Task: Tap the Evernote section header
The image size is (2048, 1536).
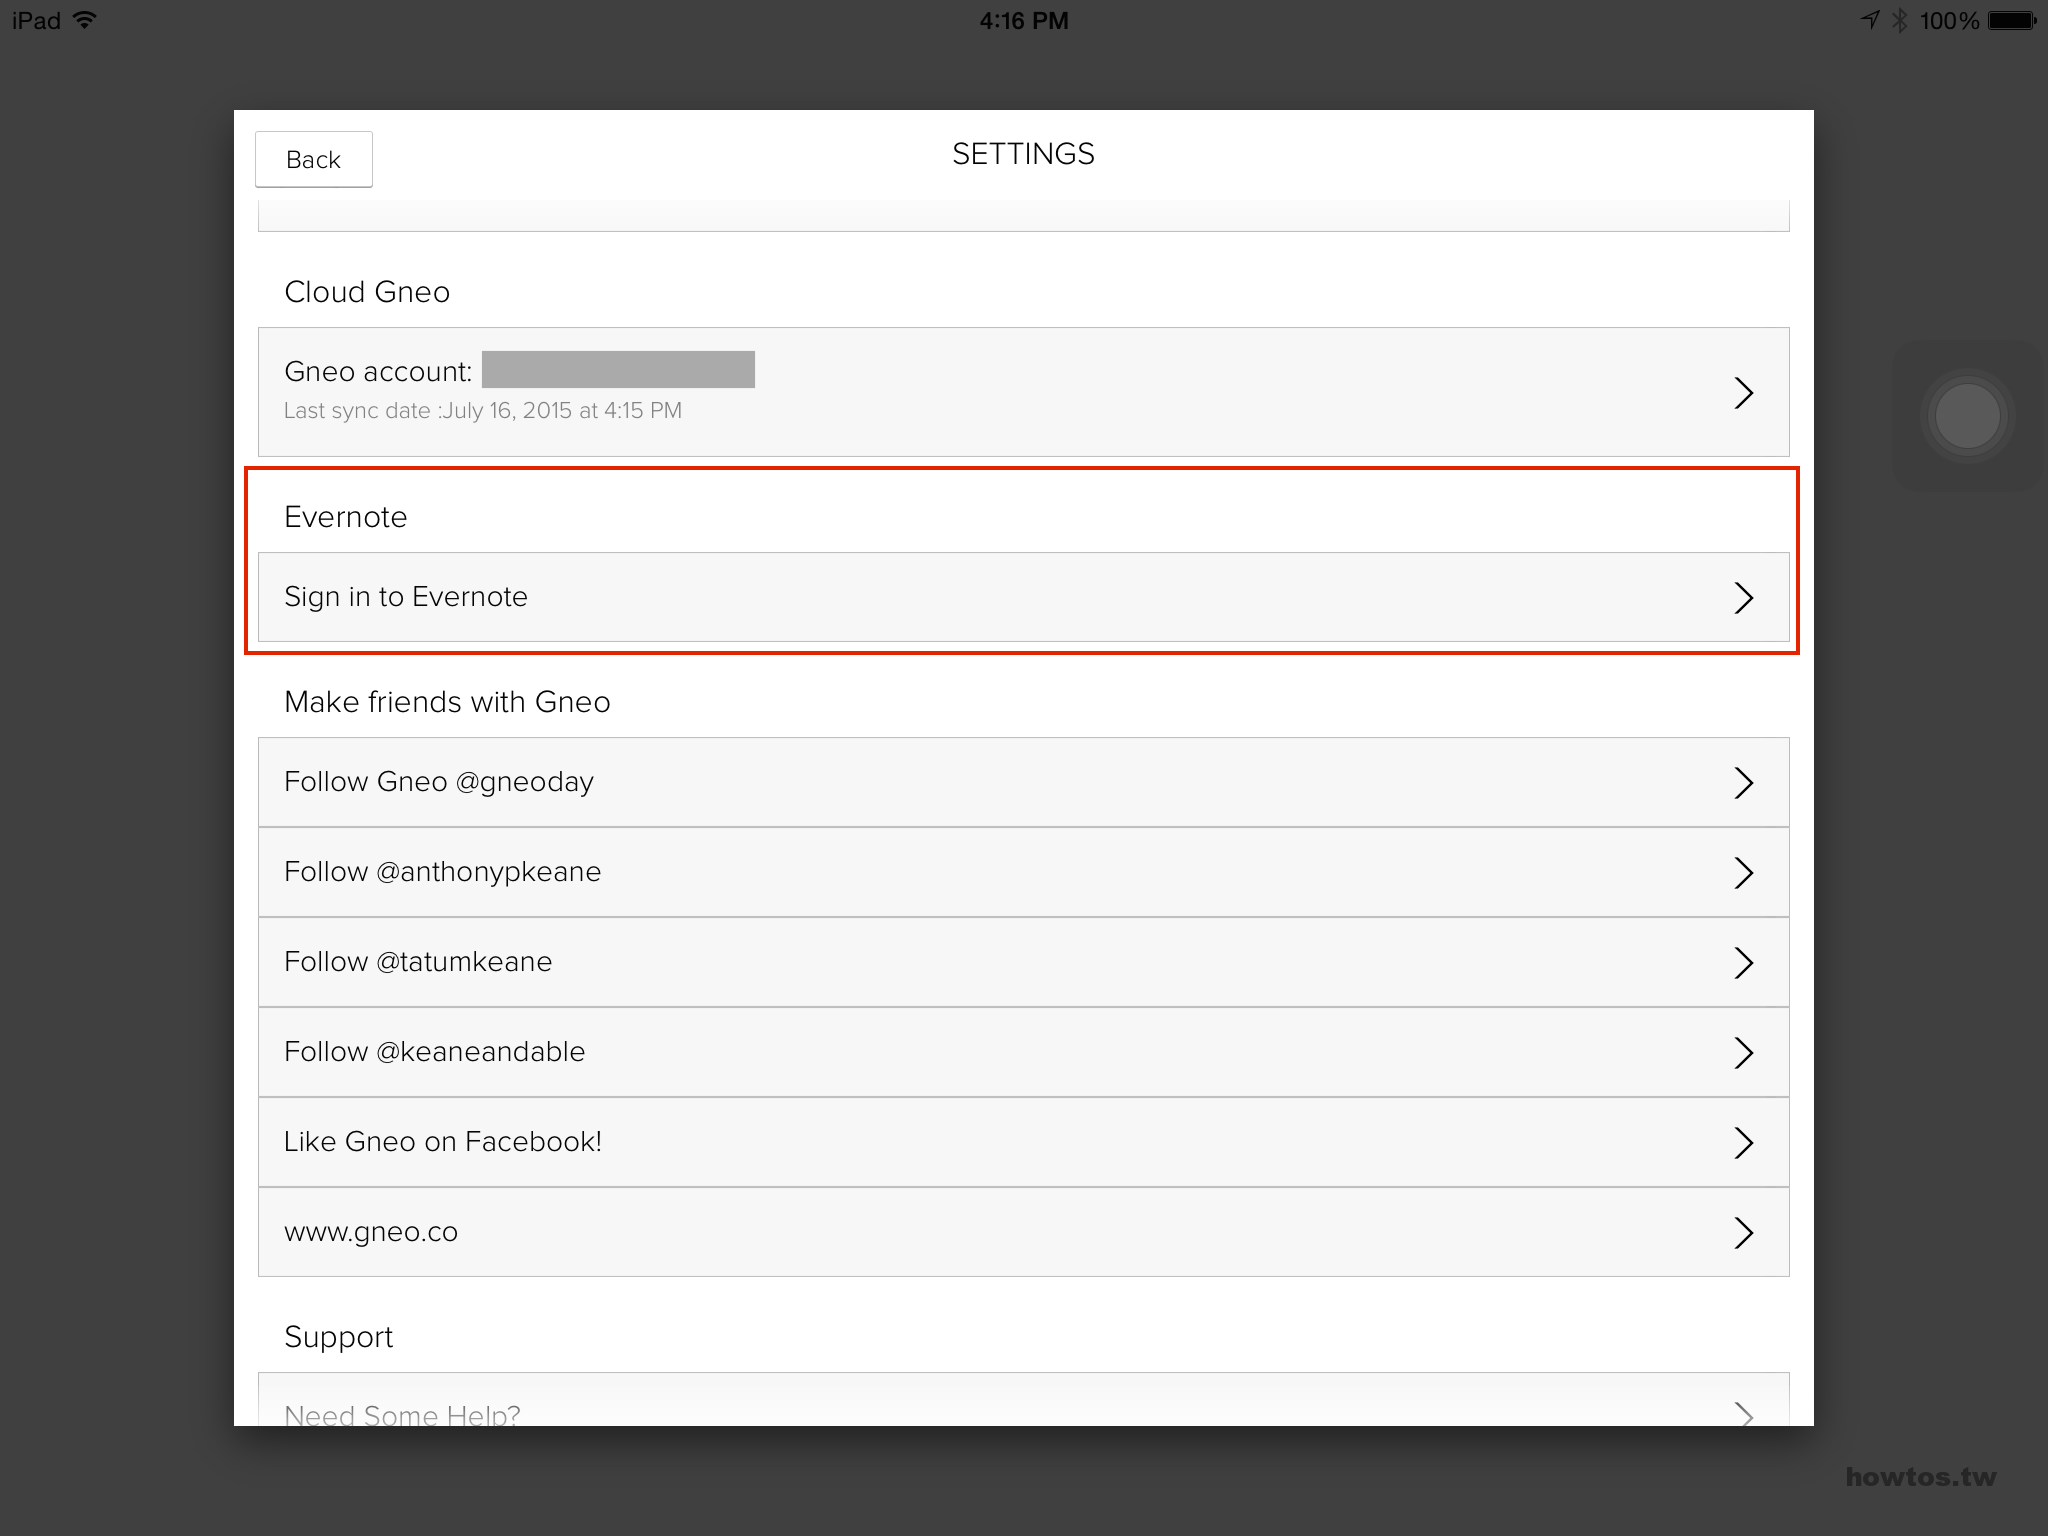Action: (346, 517)
